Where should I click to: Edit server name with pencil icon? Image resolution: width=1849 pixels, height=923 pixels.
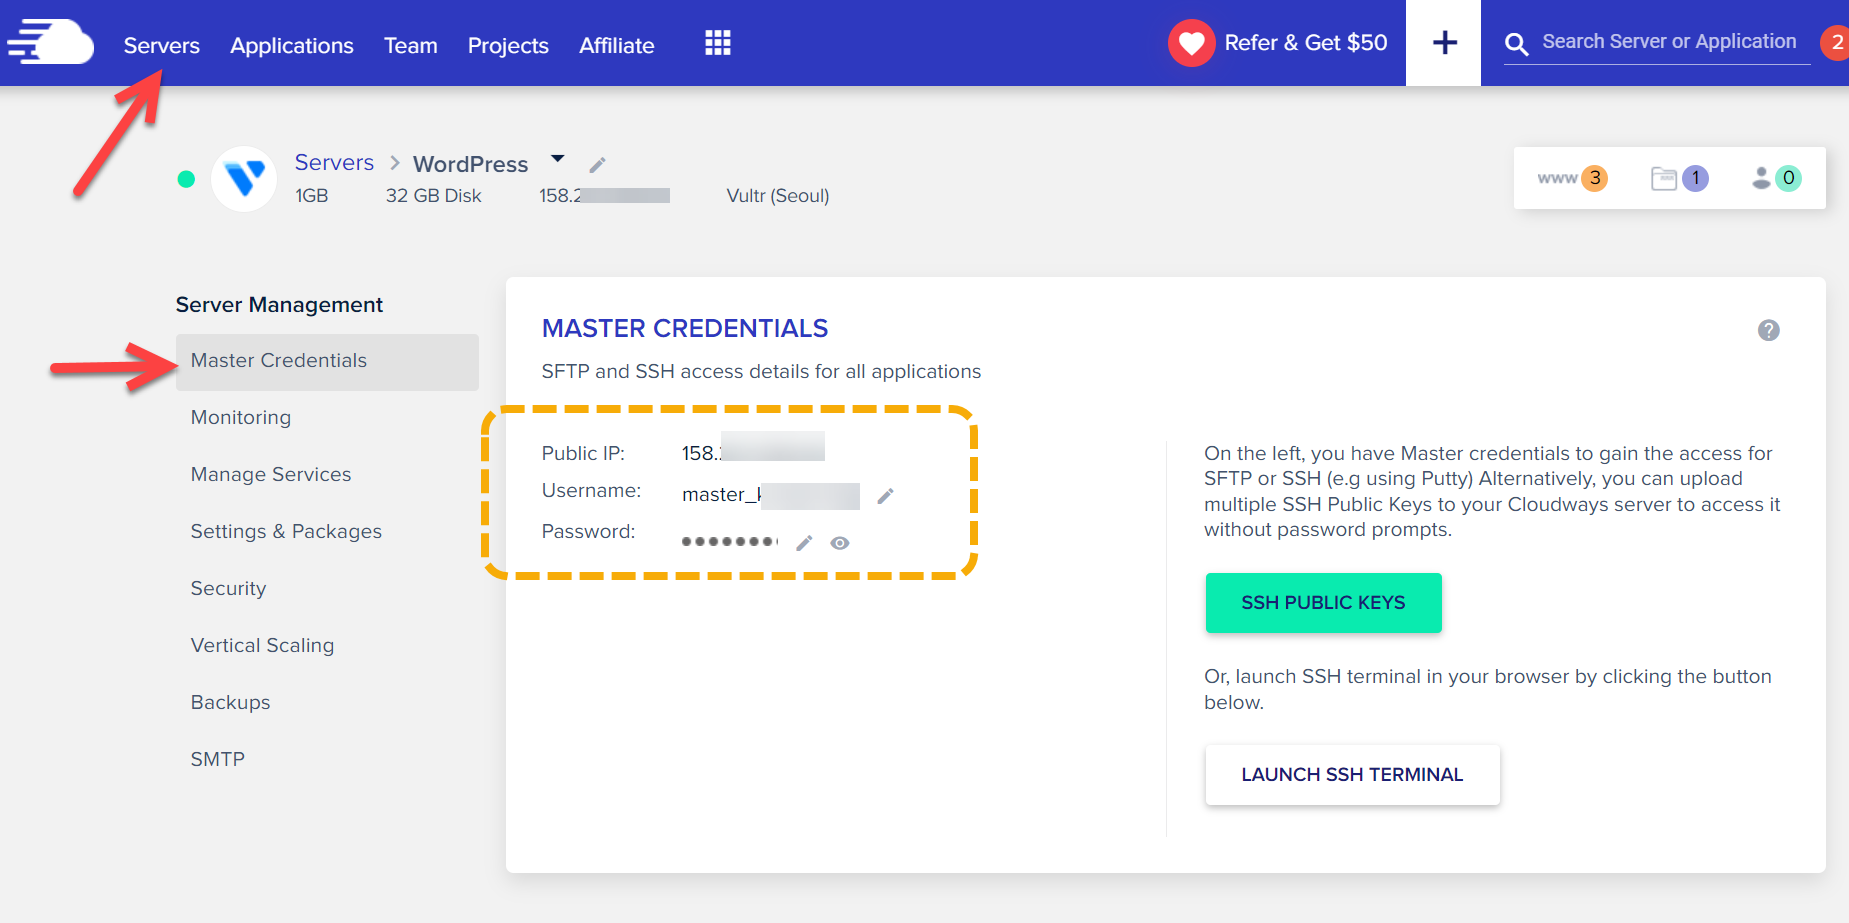coord(597,165)
